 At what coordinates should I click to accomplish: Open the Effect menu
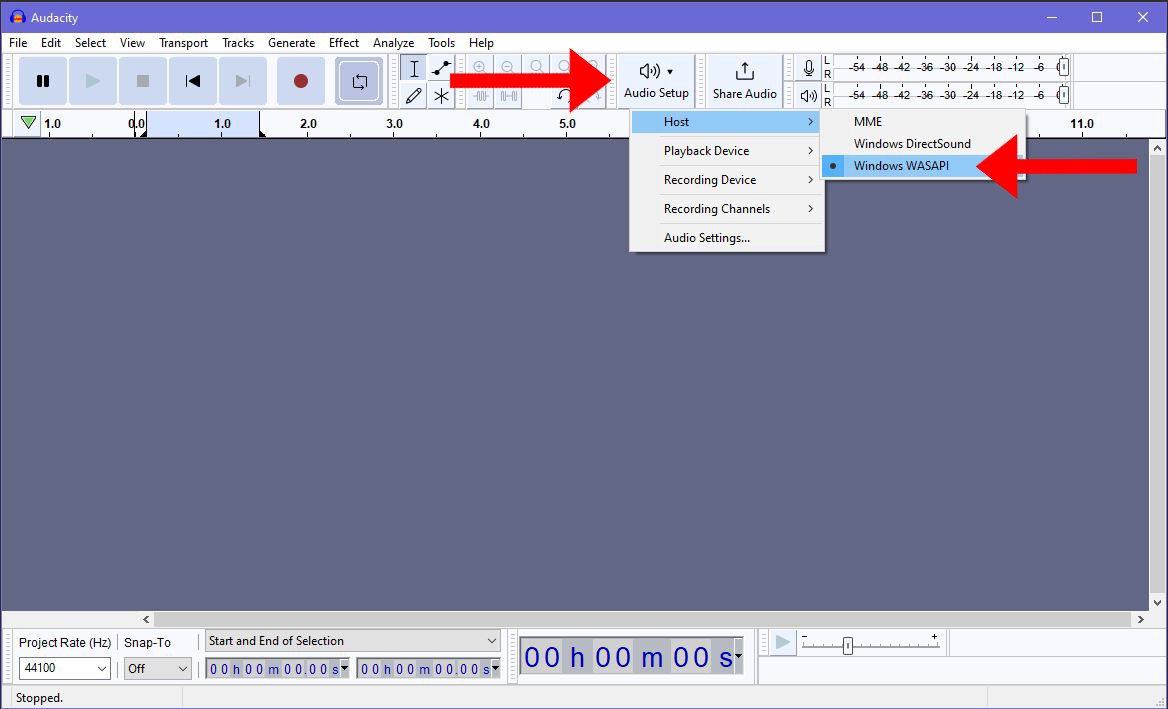[x=343, y=42]
